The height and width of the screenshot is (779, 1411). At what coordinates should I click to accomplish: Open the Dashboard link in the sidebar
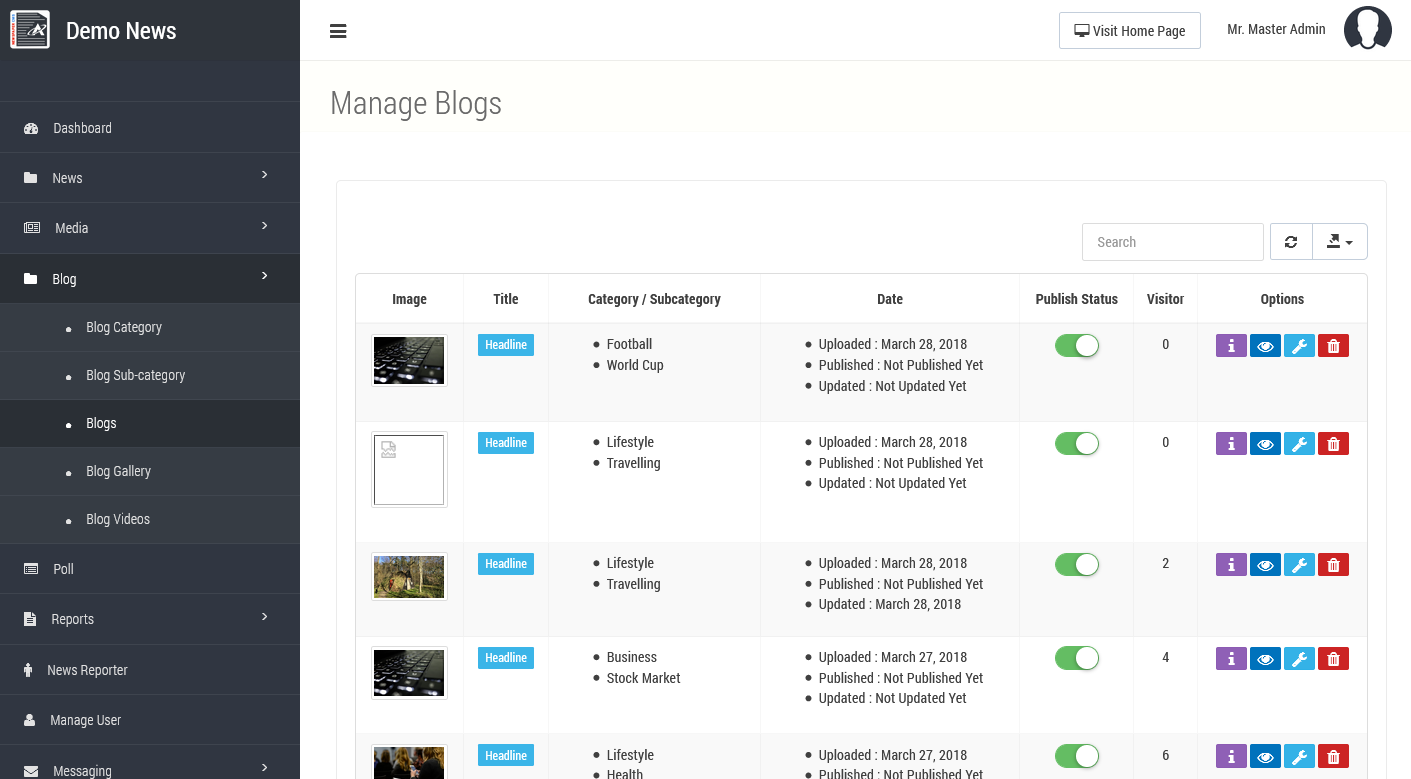82,128
